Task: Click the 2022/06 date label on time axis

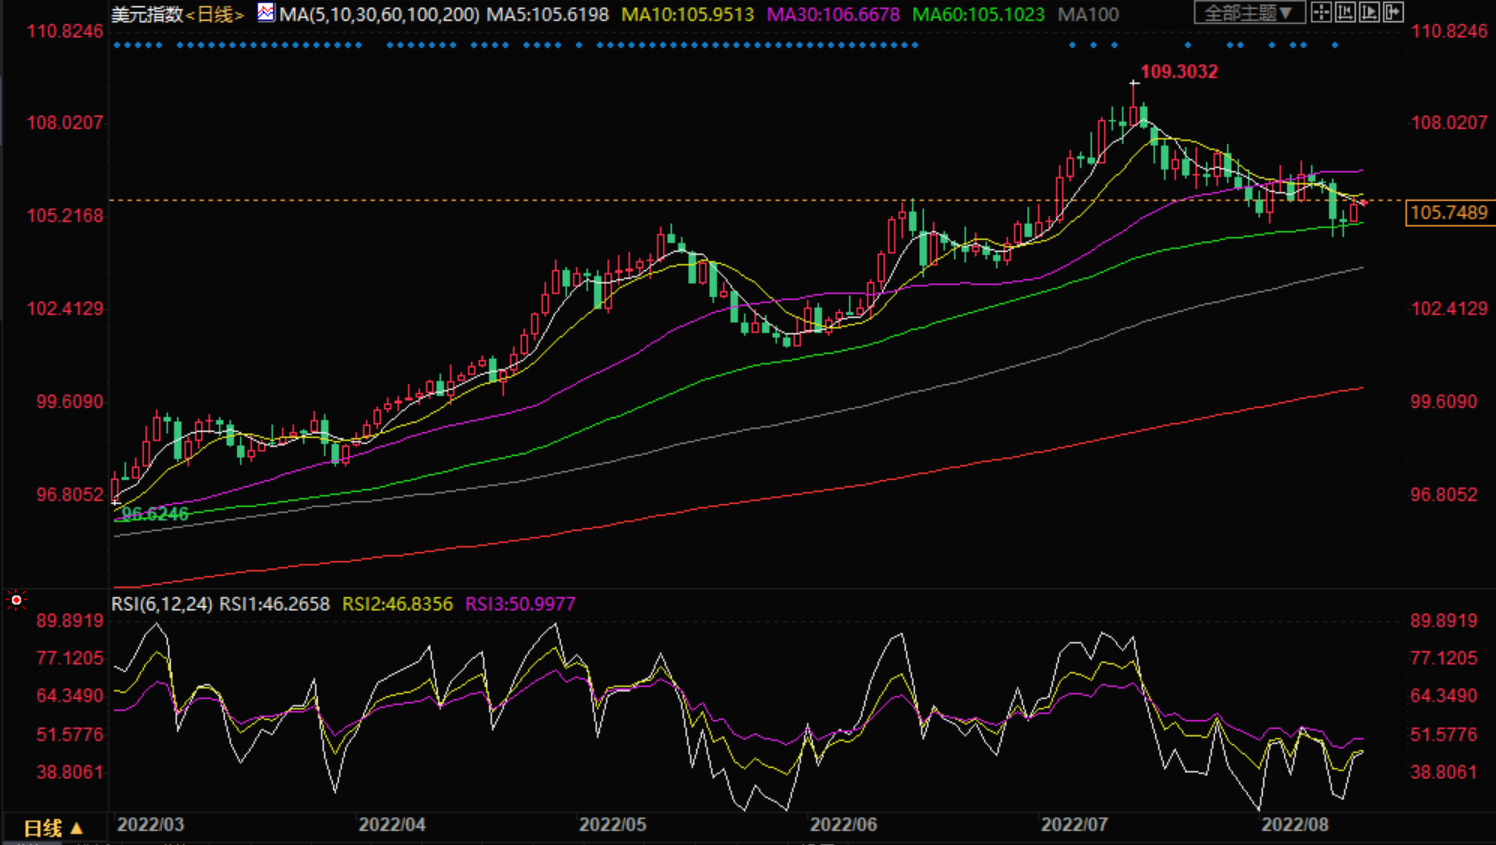Action: point(843,825)
